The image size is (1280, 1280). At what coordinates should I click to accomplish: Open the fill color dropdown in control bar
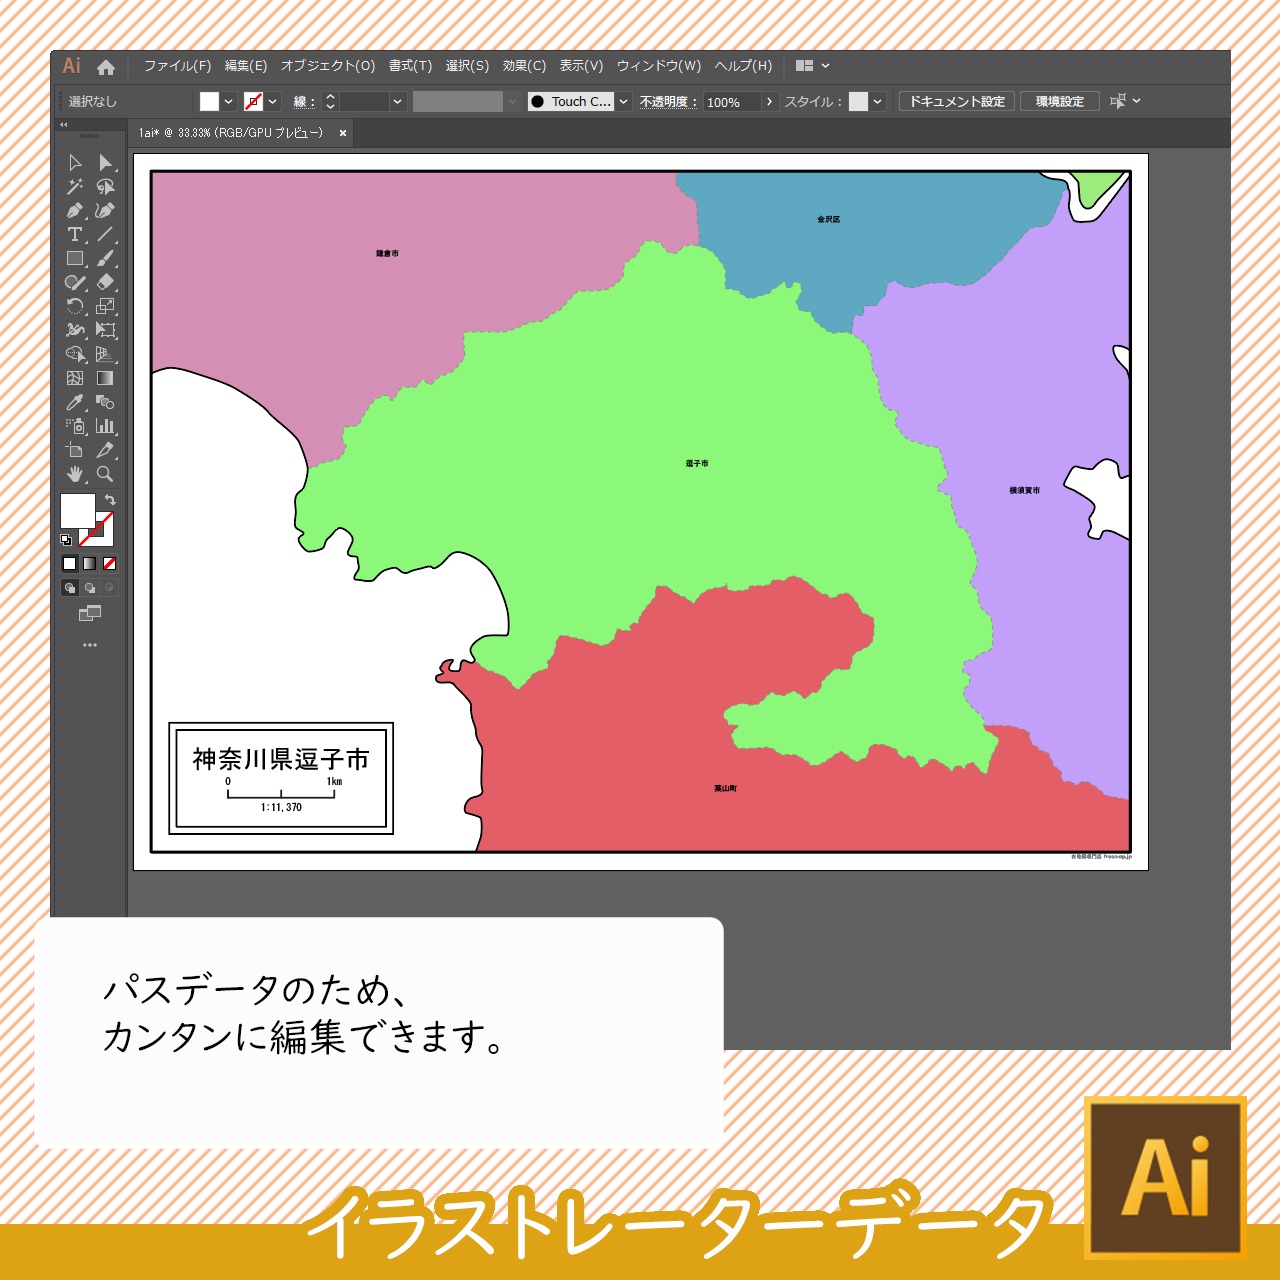pyautogui.click(x=229, y=101)
